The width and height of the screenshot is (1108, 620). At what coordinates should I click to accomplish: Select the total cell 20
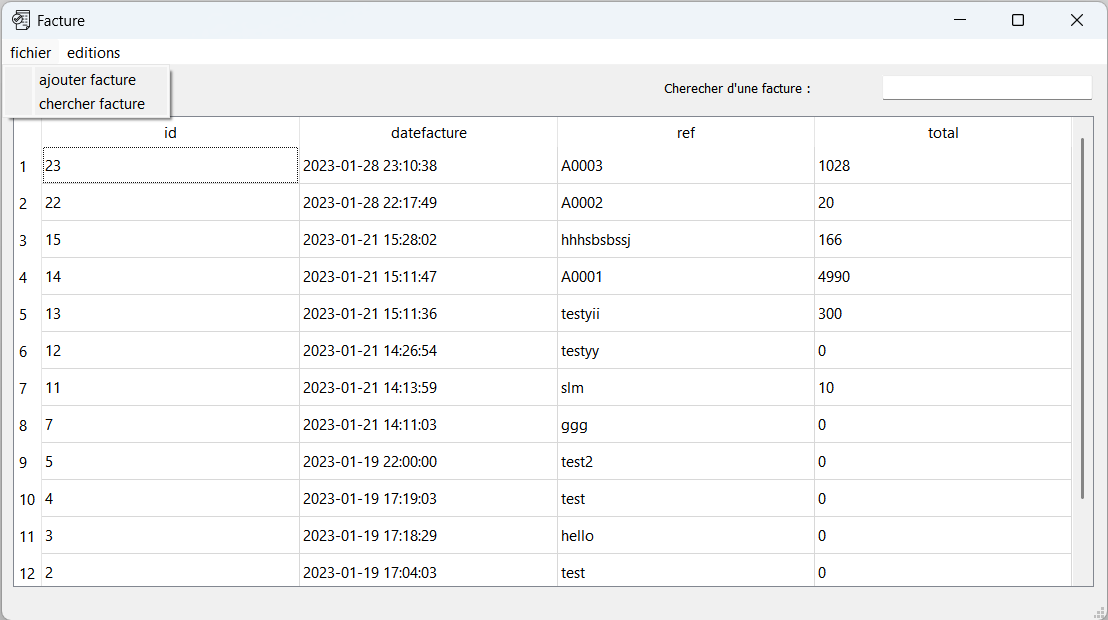(x=943, y=203)
